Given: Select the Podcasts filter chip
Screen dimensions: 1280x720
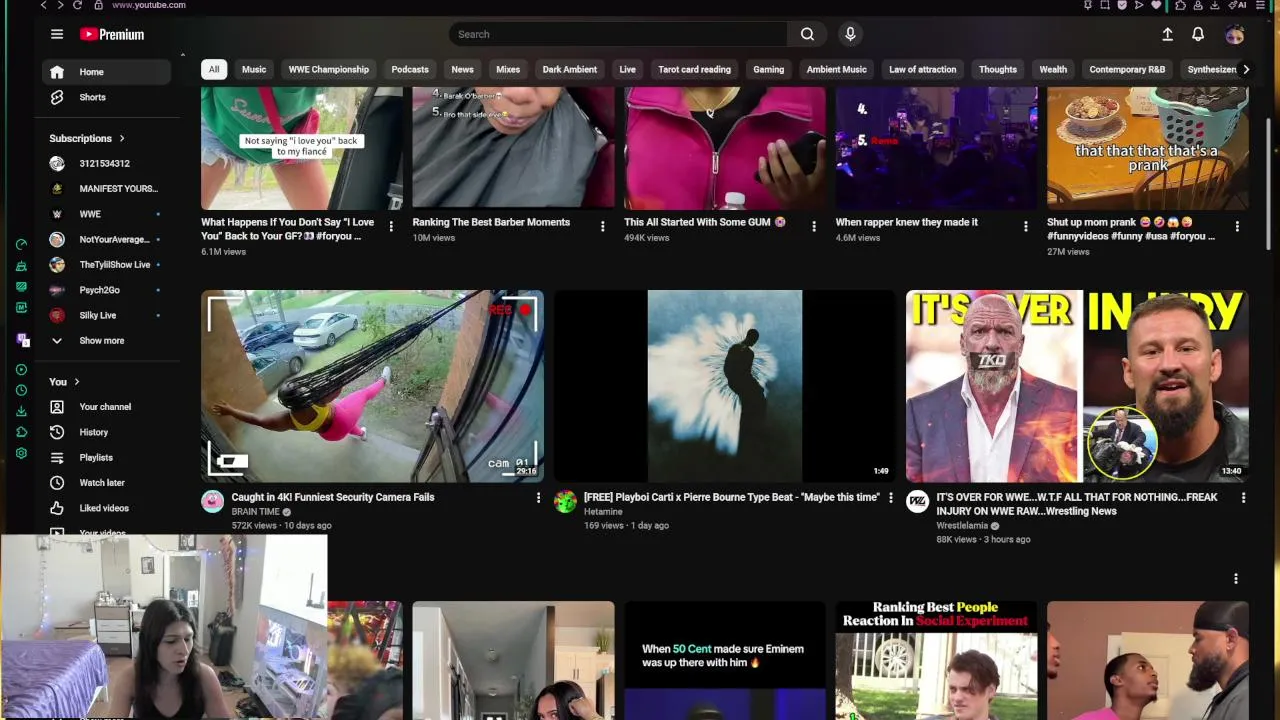Looking at the screenshot, I should [x=410, y=69].
